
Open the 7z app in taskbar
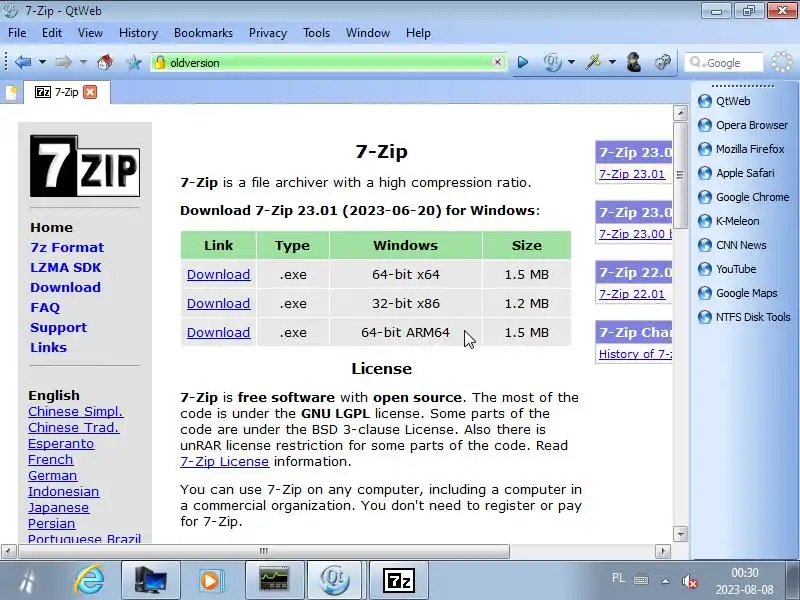(x=398, y=581)
